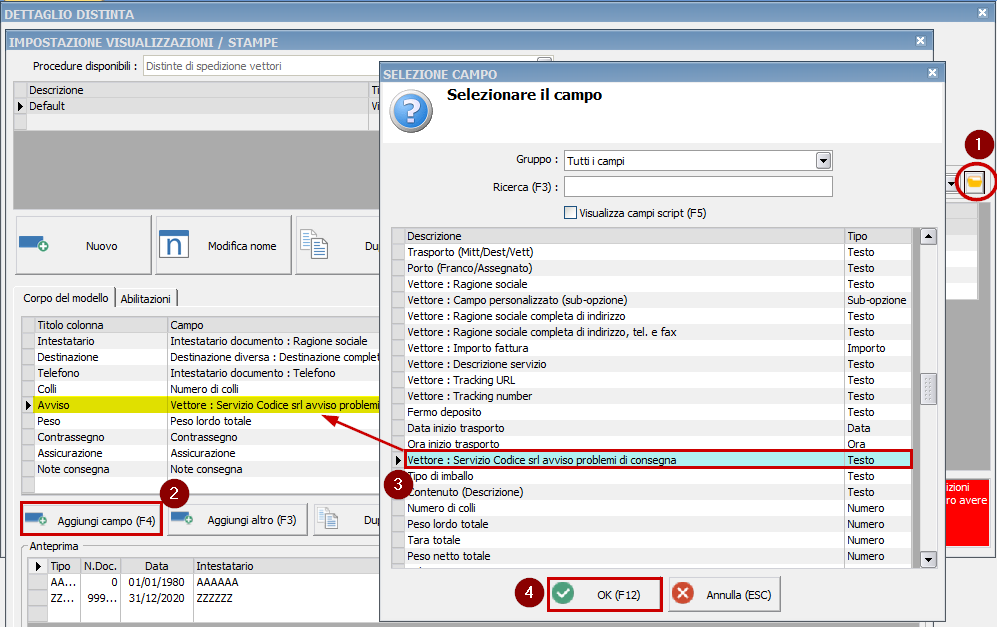This screenshot has width=997, height=627.
Task: Select 'Porto (Franco/Assegnato)' row
Action: coord(657,268)
